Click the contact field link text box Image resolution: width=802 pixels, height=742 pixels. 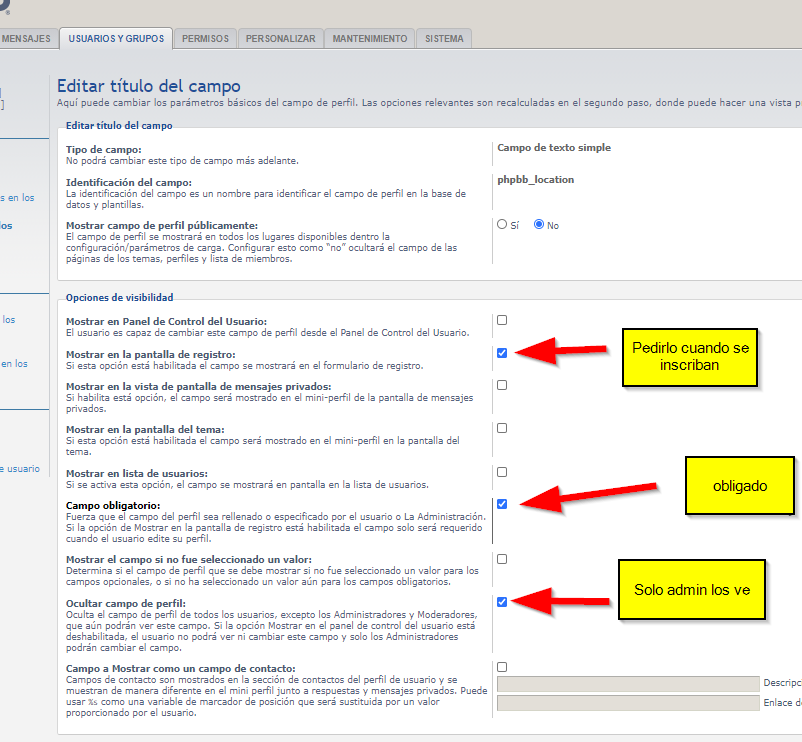(628, 703)
